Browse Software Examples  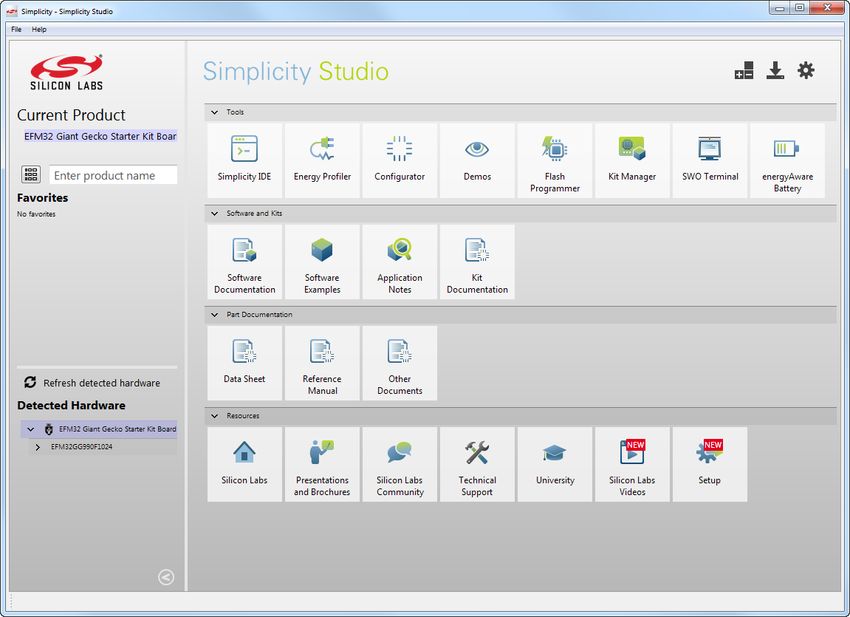click(322, 262)
